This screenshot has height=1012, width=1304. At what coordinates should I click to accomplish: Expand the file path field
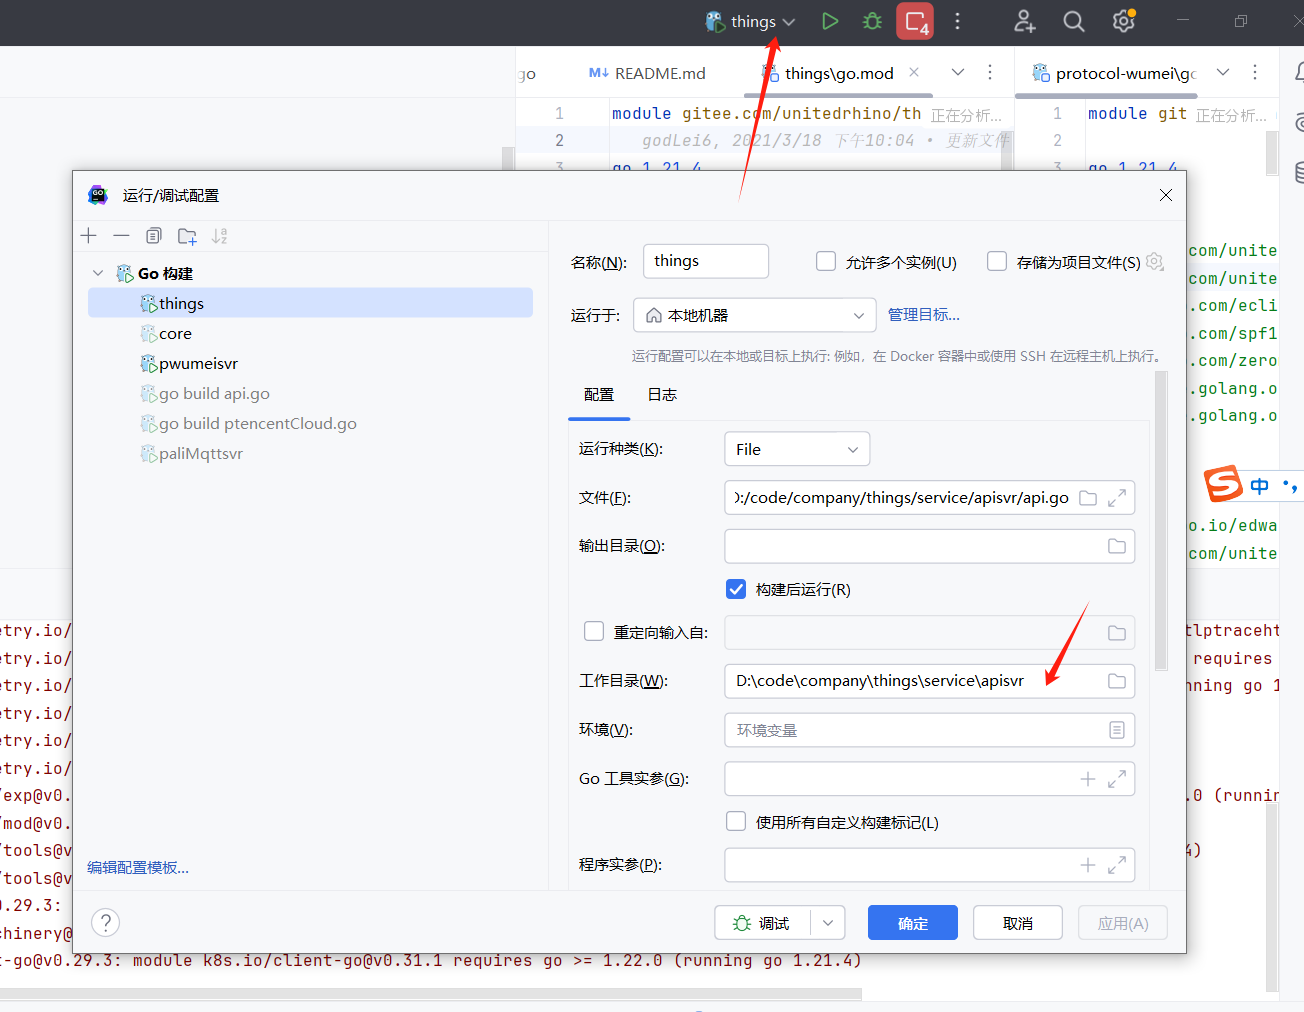click(1117, 498)
